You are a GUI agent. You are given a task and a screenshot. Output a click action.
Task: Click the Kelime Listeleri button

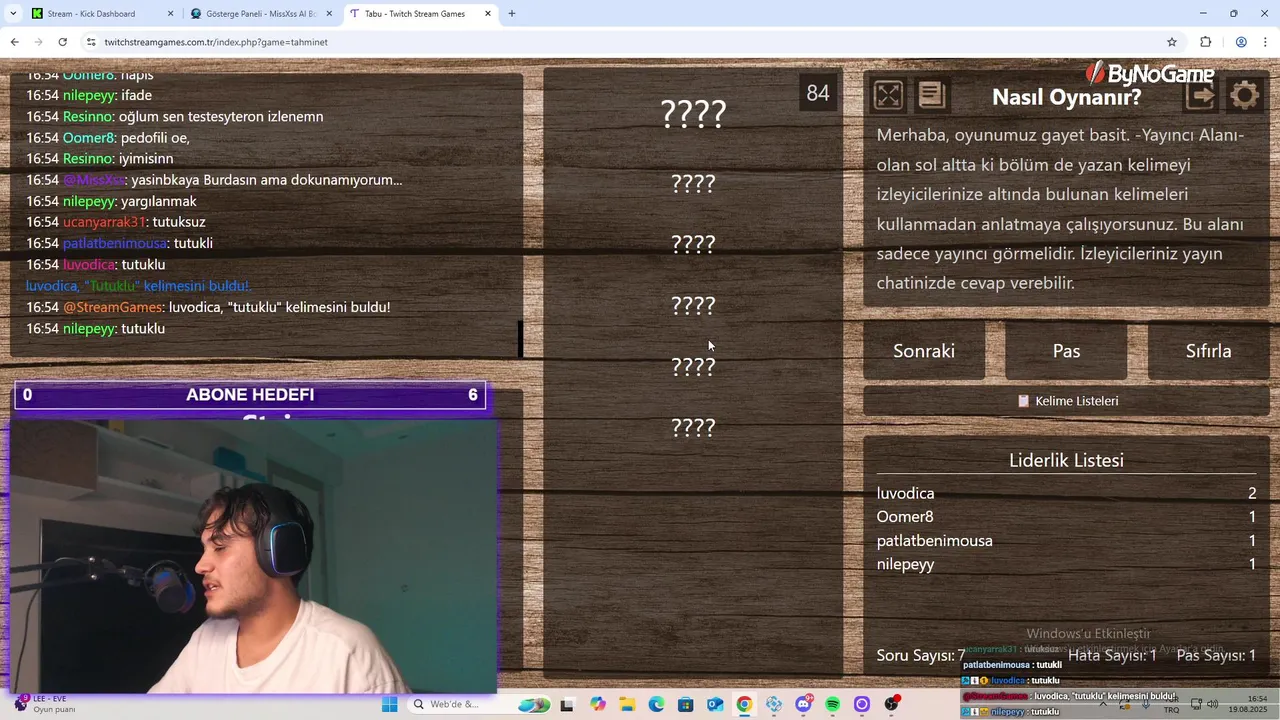click(1066, 401)
